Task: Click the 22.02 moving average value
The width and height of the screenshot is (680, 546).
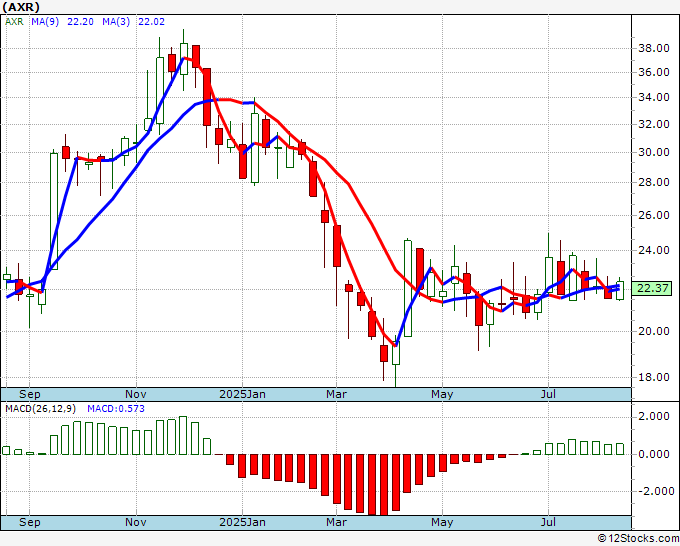Action: (x=151, y=22)
